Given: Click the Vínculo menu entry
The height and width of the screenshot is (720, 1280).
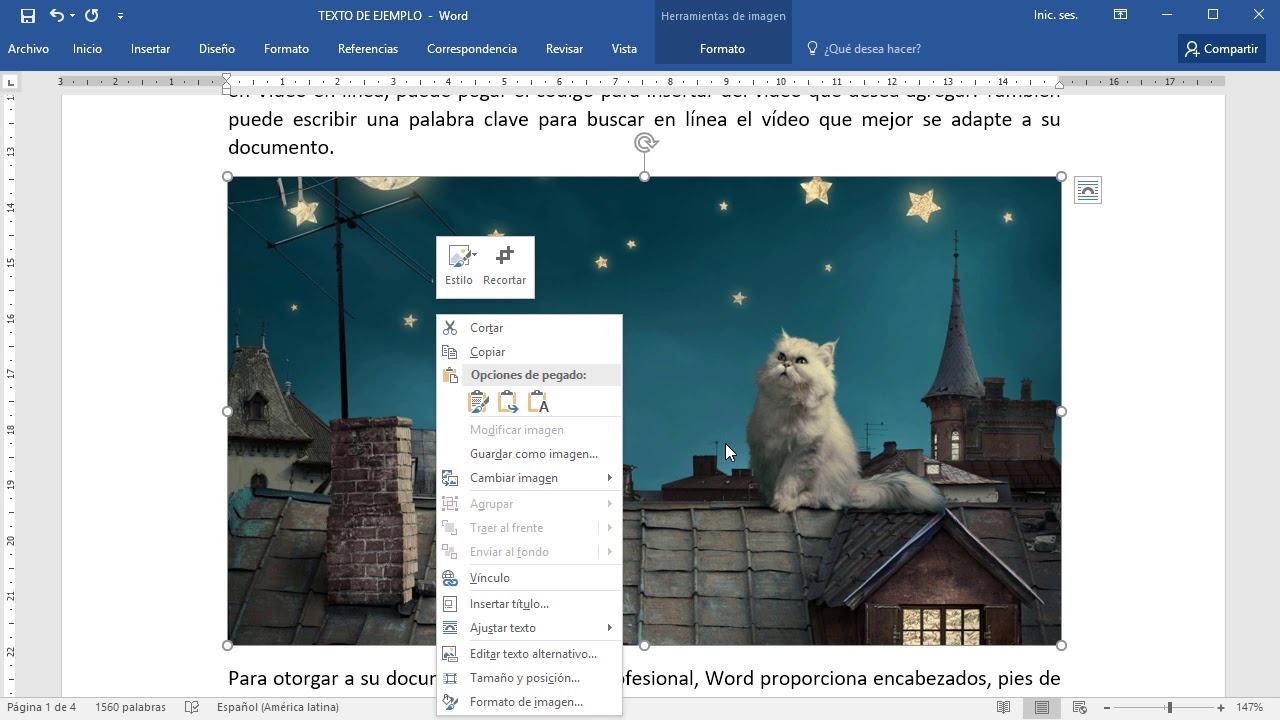Looking at the screenshot, I should click(x=529, y=578).
